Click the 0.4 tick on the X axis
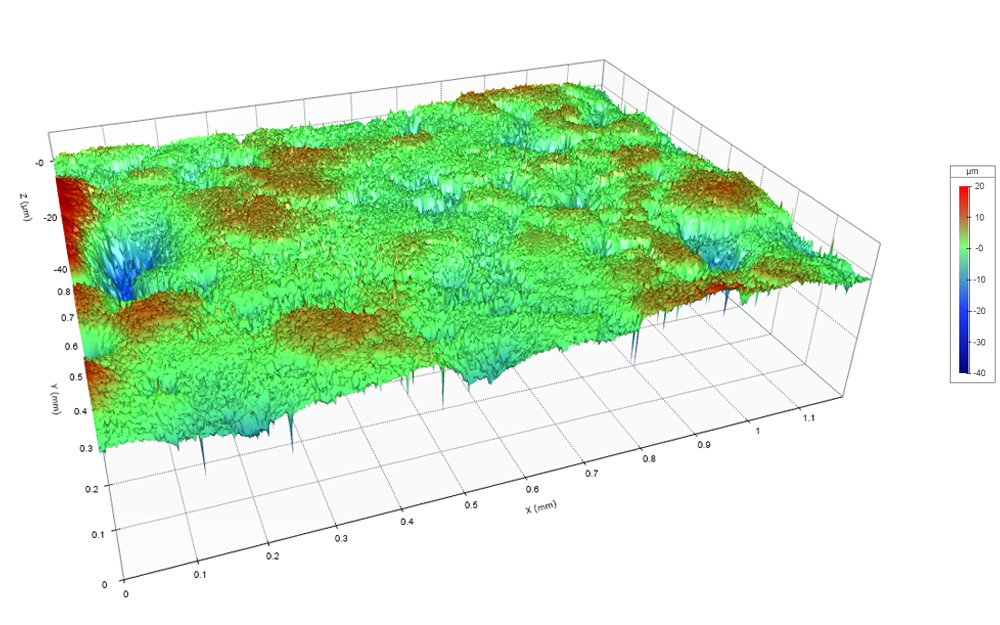 point(407,522)
